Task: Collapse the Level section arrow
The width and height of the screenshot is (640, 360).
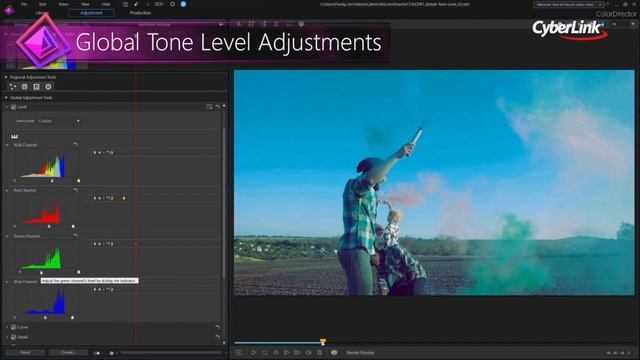Action: [x=7, y=107]
